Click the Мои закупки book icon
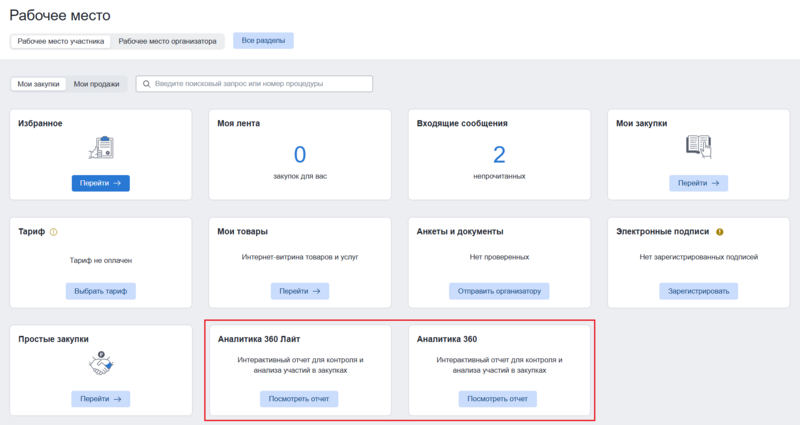Image resolution: width=800 pixels, height=425 pixels. click(698, 146)
